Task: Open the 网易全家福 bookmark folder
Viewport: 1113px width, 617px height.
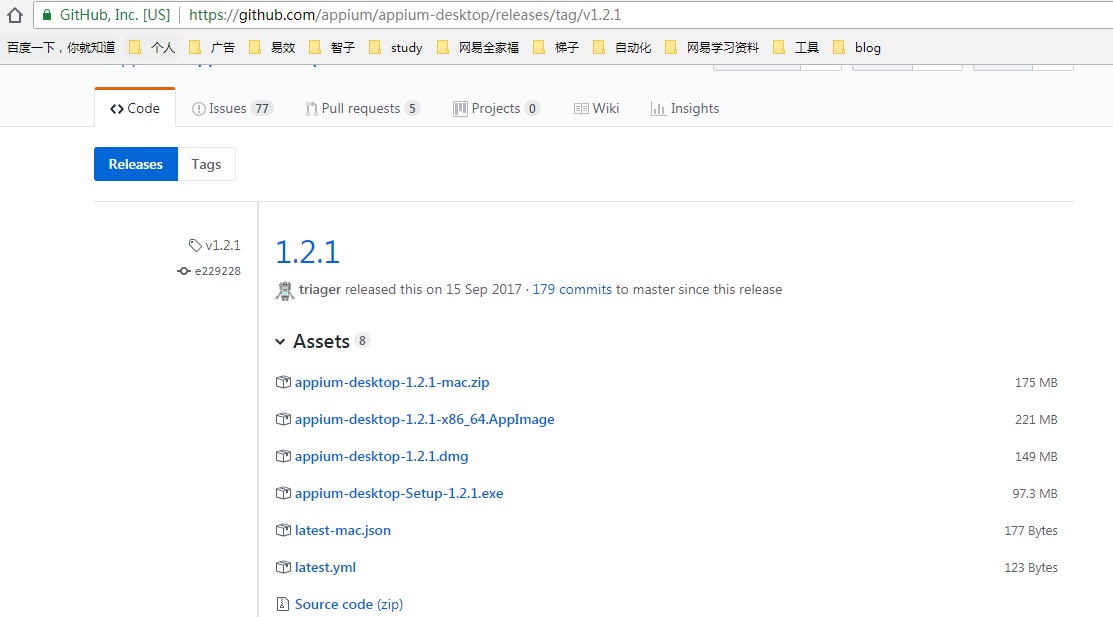Action: click(478, 48)
